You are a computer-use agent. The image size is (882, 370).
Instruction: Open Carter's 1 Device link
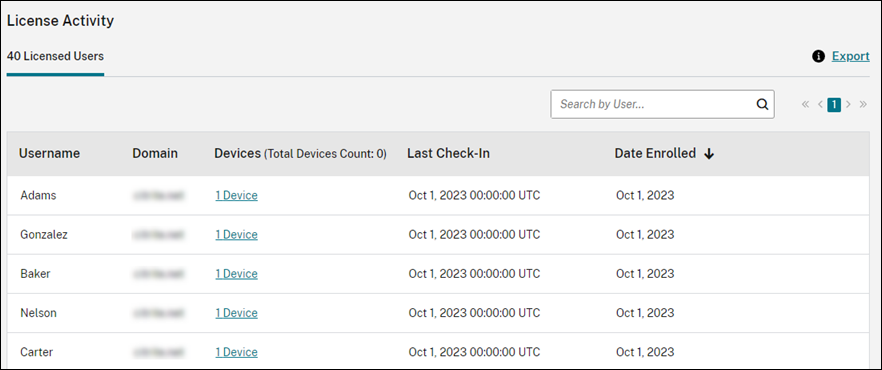pyautogui.click(x=236, y=352)
